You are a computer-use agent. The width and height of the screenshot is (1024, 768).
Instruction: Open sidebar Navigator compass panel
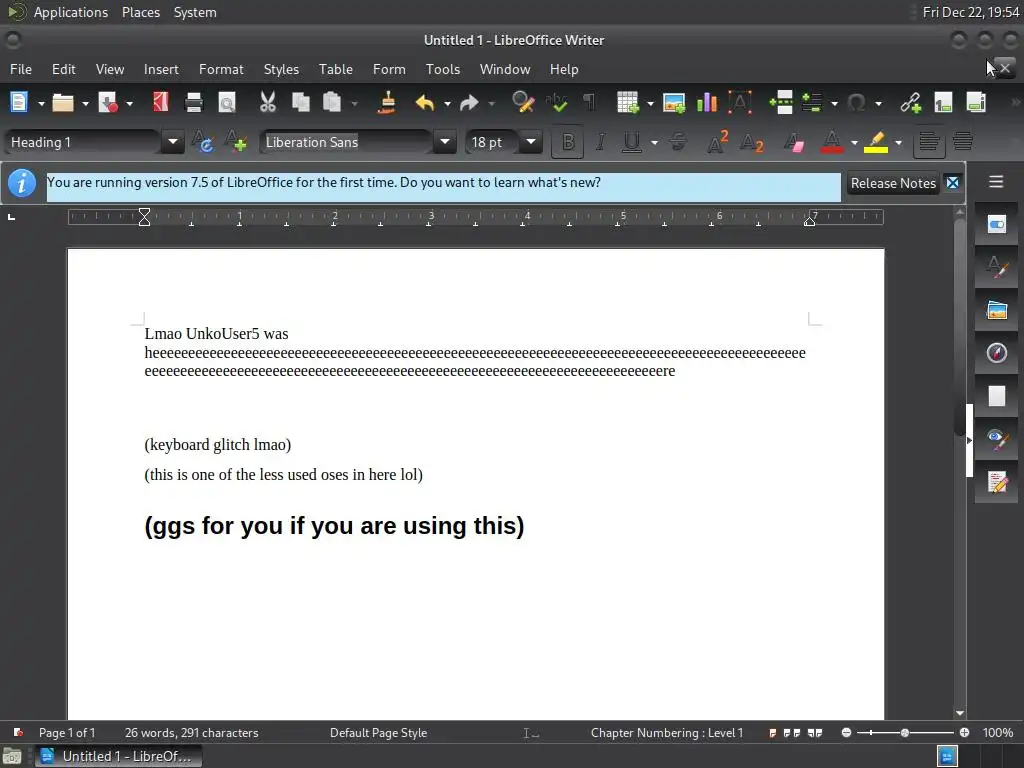coord(997,353)
